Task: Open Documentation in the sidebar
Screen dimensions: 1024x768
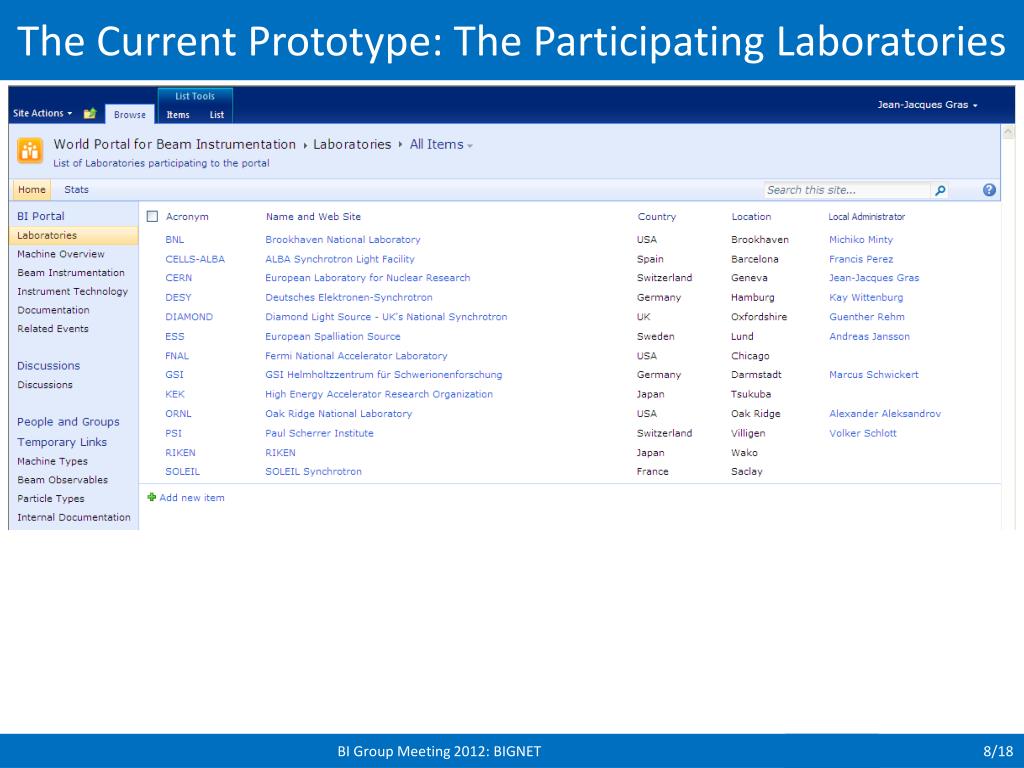Action: pyautogui.click(x=53, y=310)
